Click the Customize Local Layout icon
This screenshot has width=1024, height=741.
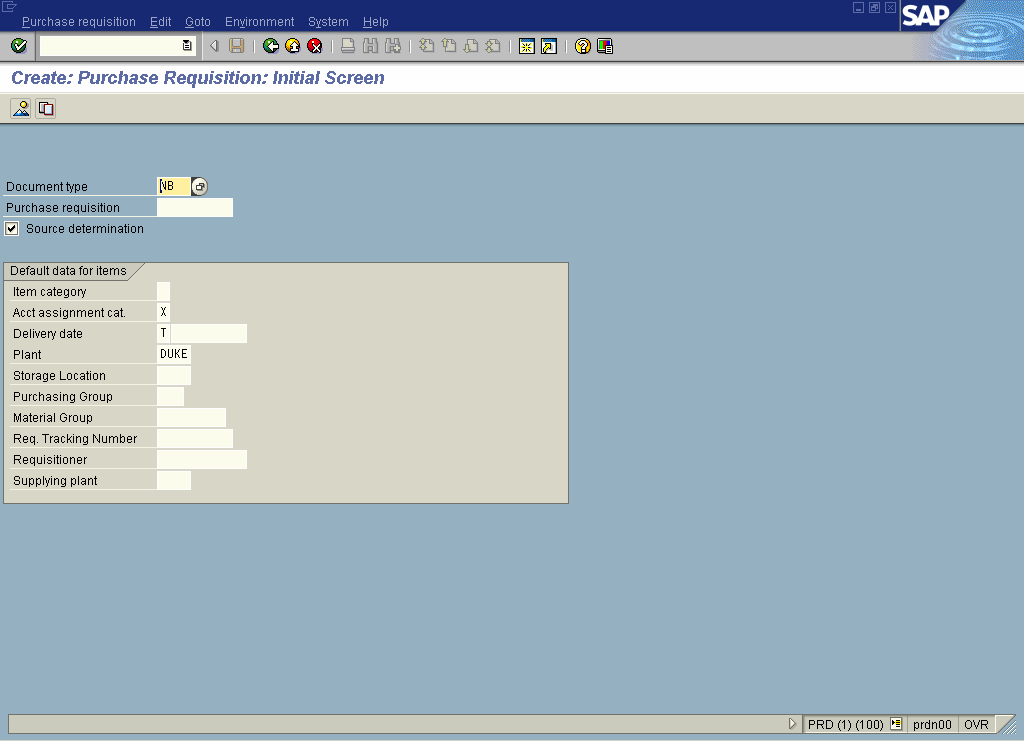605,46
